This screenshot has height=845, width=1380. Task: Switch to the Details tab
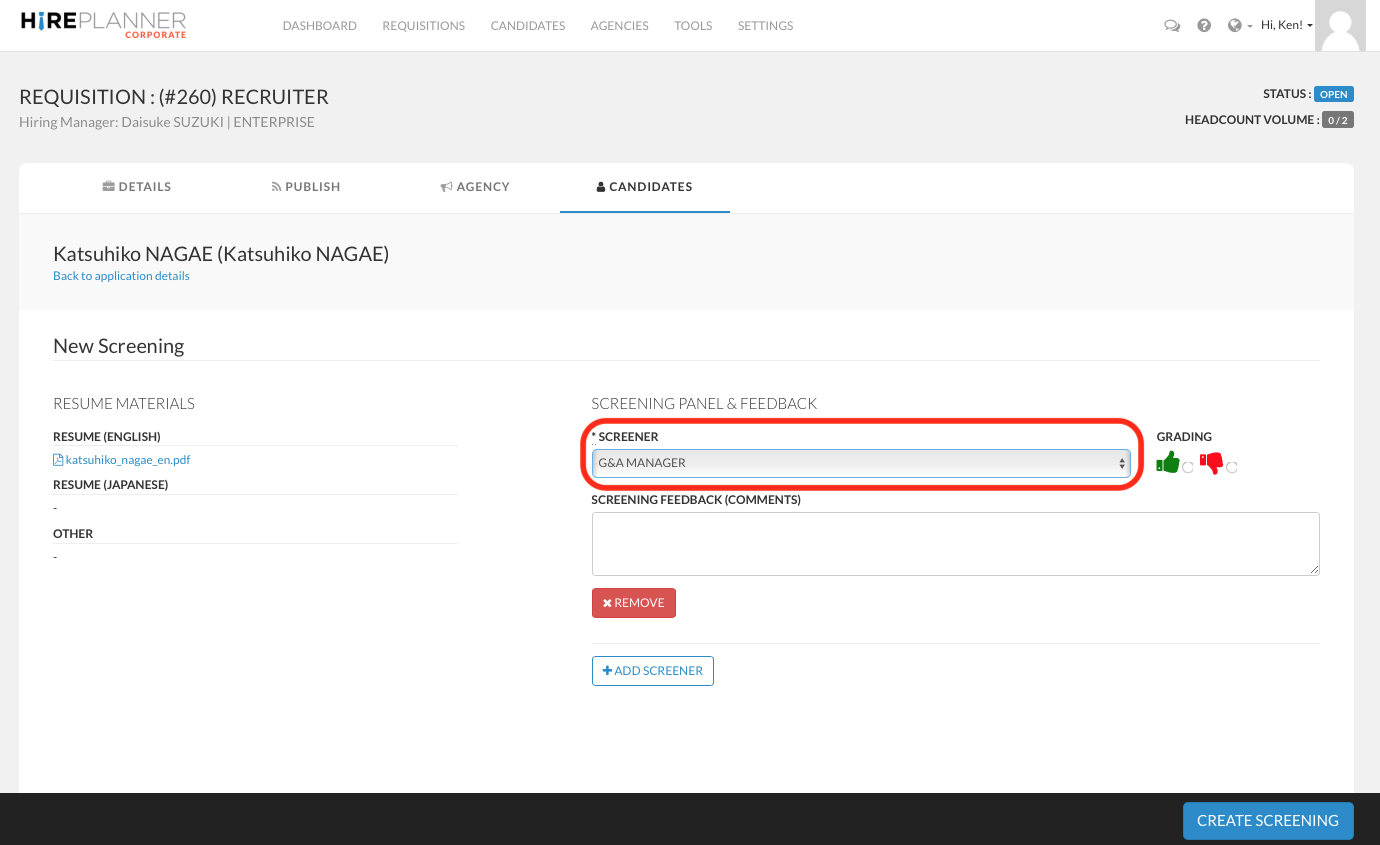coord(137,187)
